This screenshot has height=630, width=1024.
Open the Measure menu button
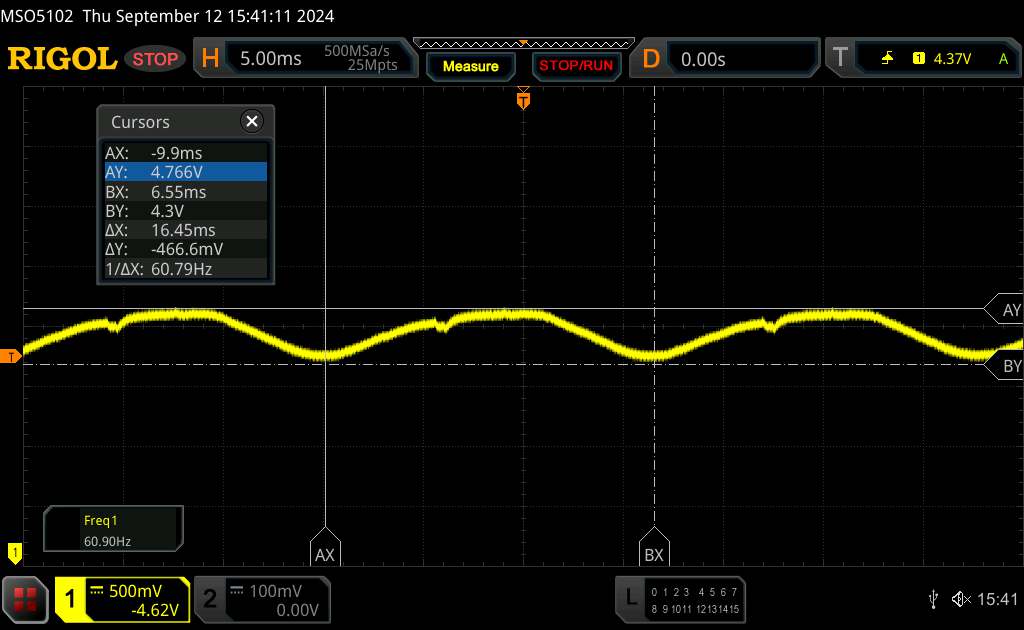click(470, 66)
